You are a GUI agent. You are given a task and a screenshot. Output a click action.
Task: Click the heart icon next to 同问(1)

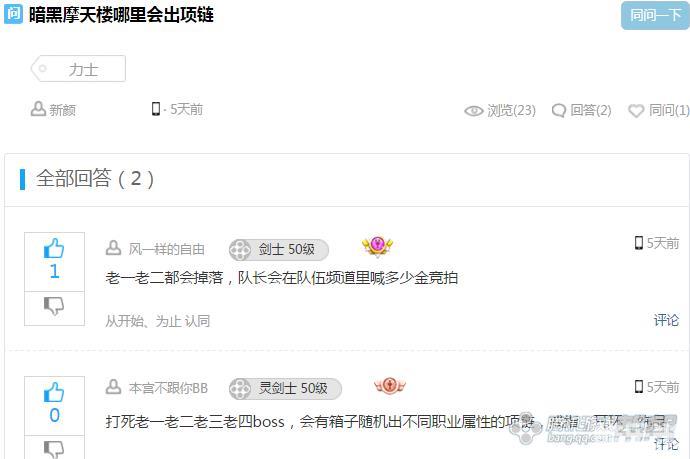pos(636,110)
